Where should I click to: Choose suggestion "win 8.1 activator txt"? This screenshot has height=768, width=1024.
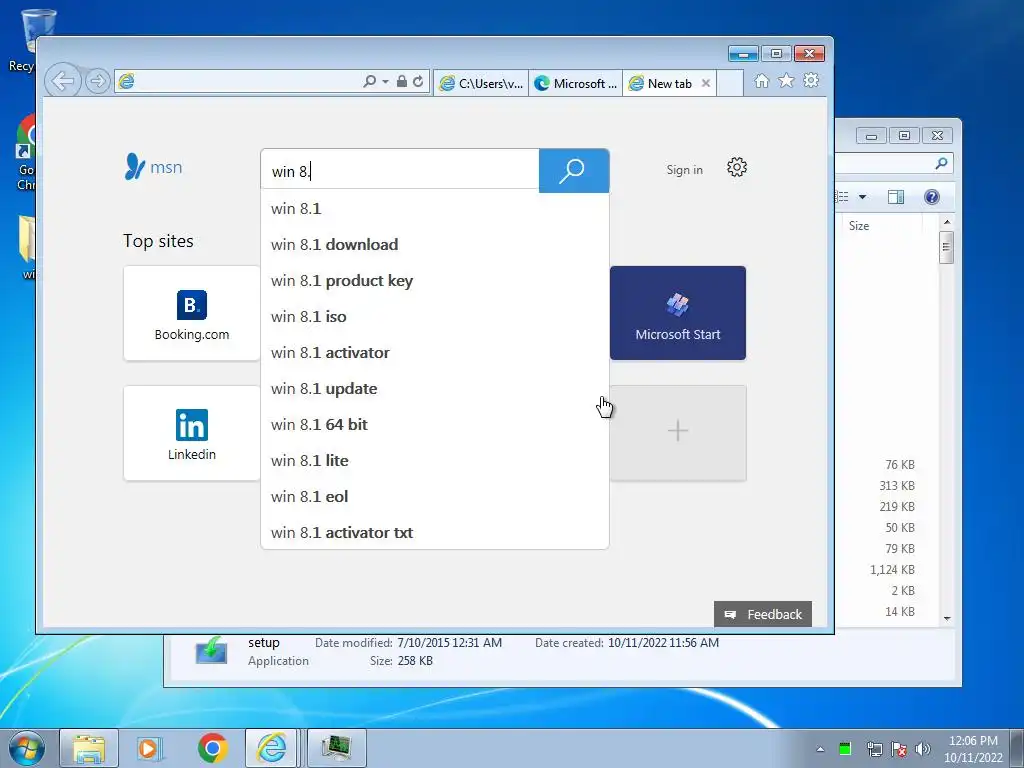(x=434, y=532)
